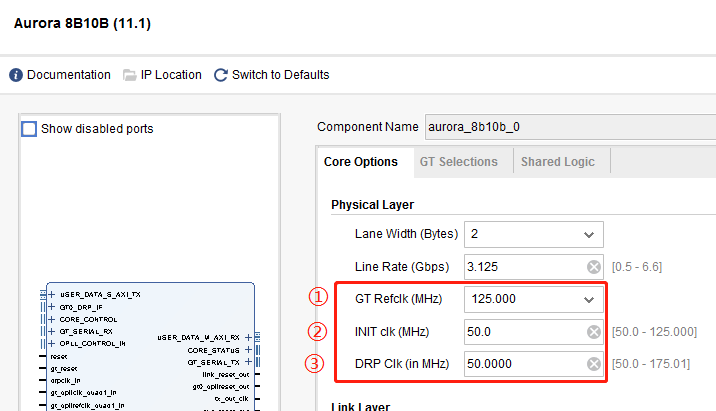Select the Core Options tab
This screenshot has height=411, width=716.
coord(360,162)
